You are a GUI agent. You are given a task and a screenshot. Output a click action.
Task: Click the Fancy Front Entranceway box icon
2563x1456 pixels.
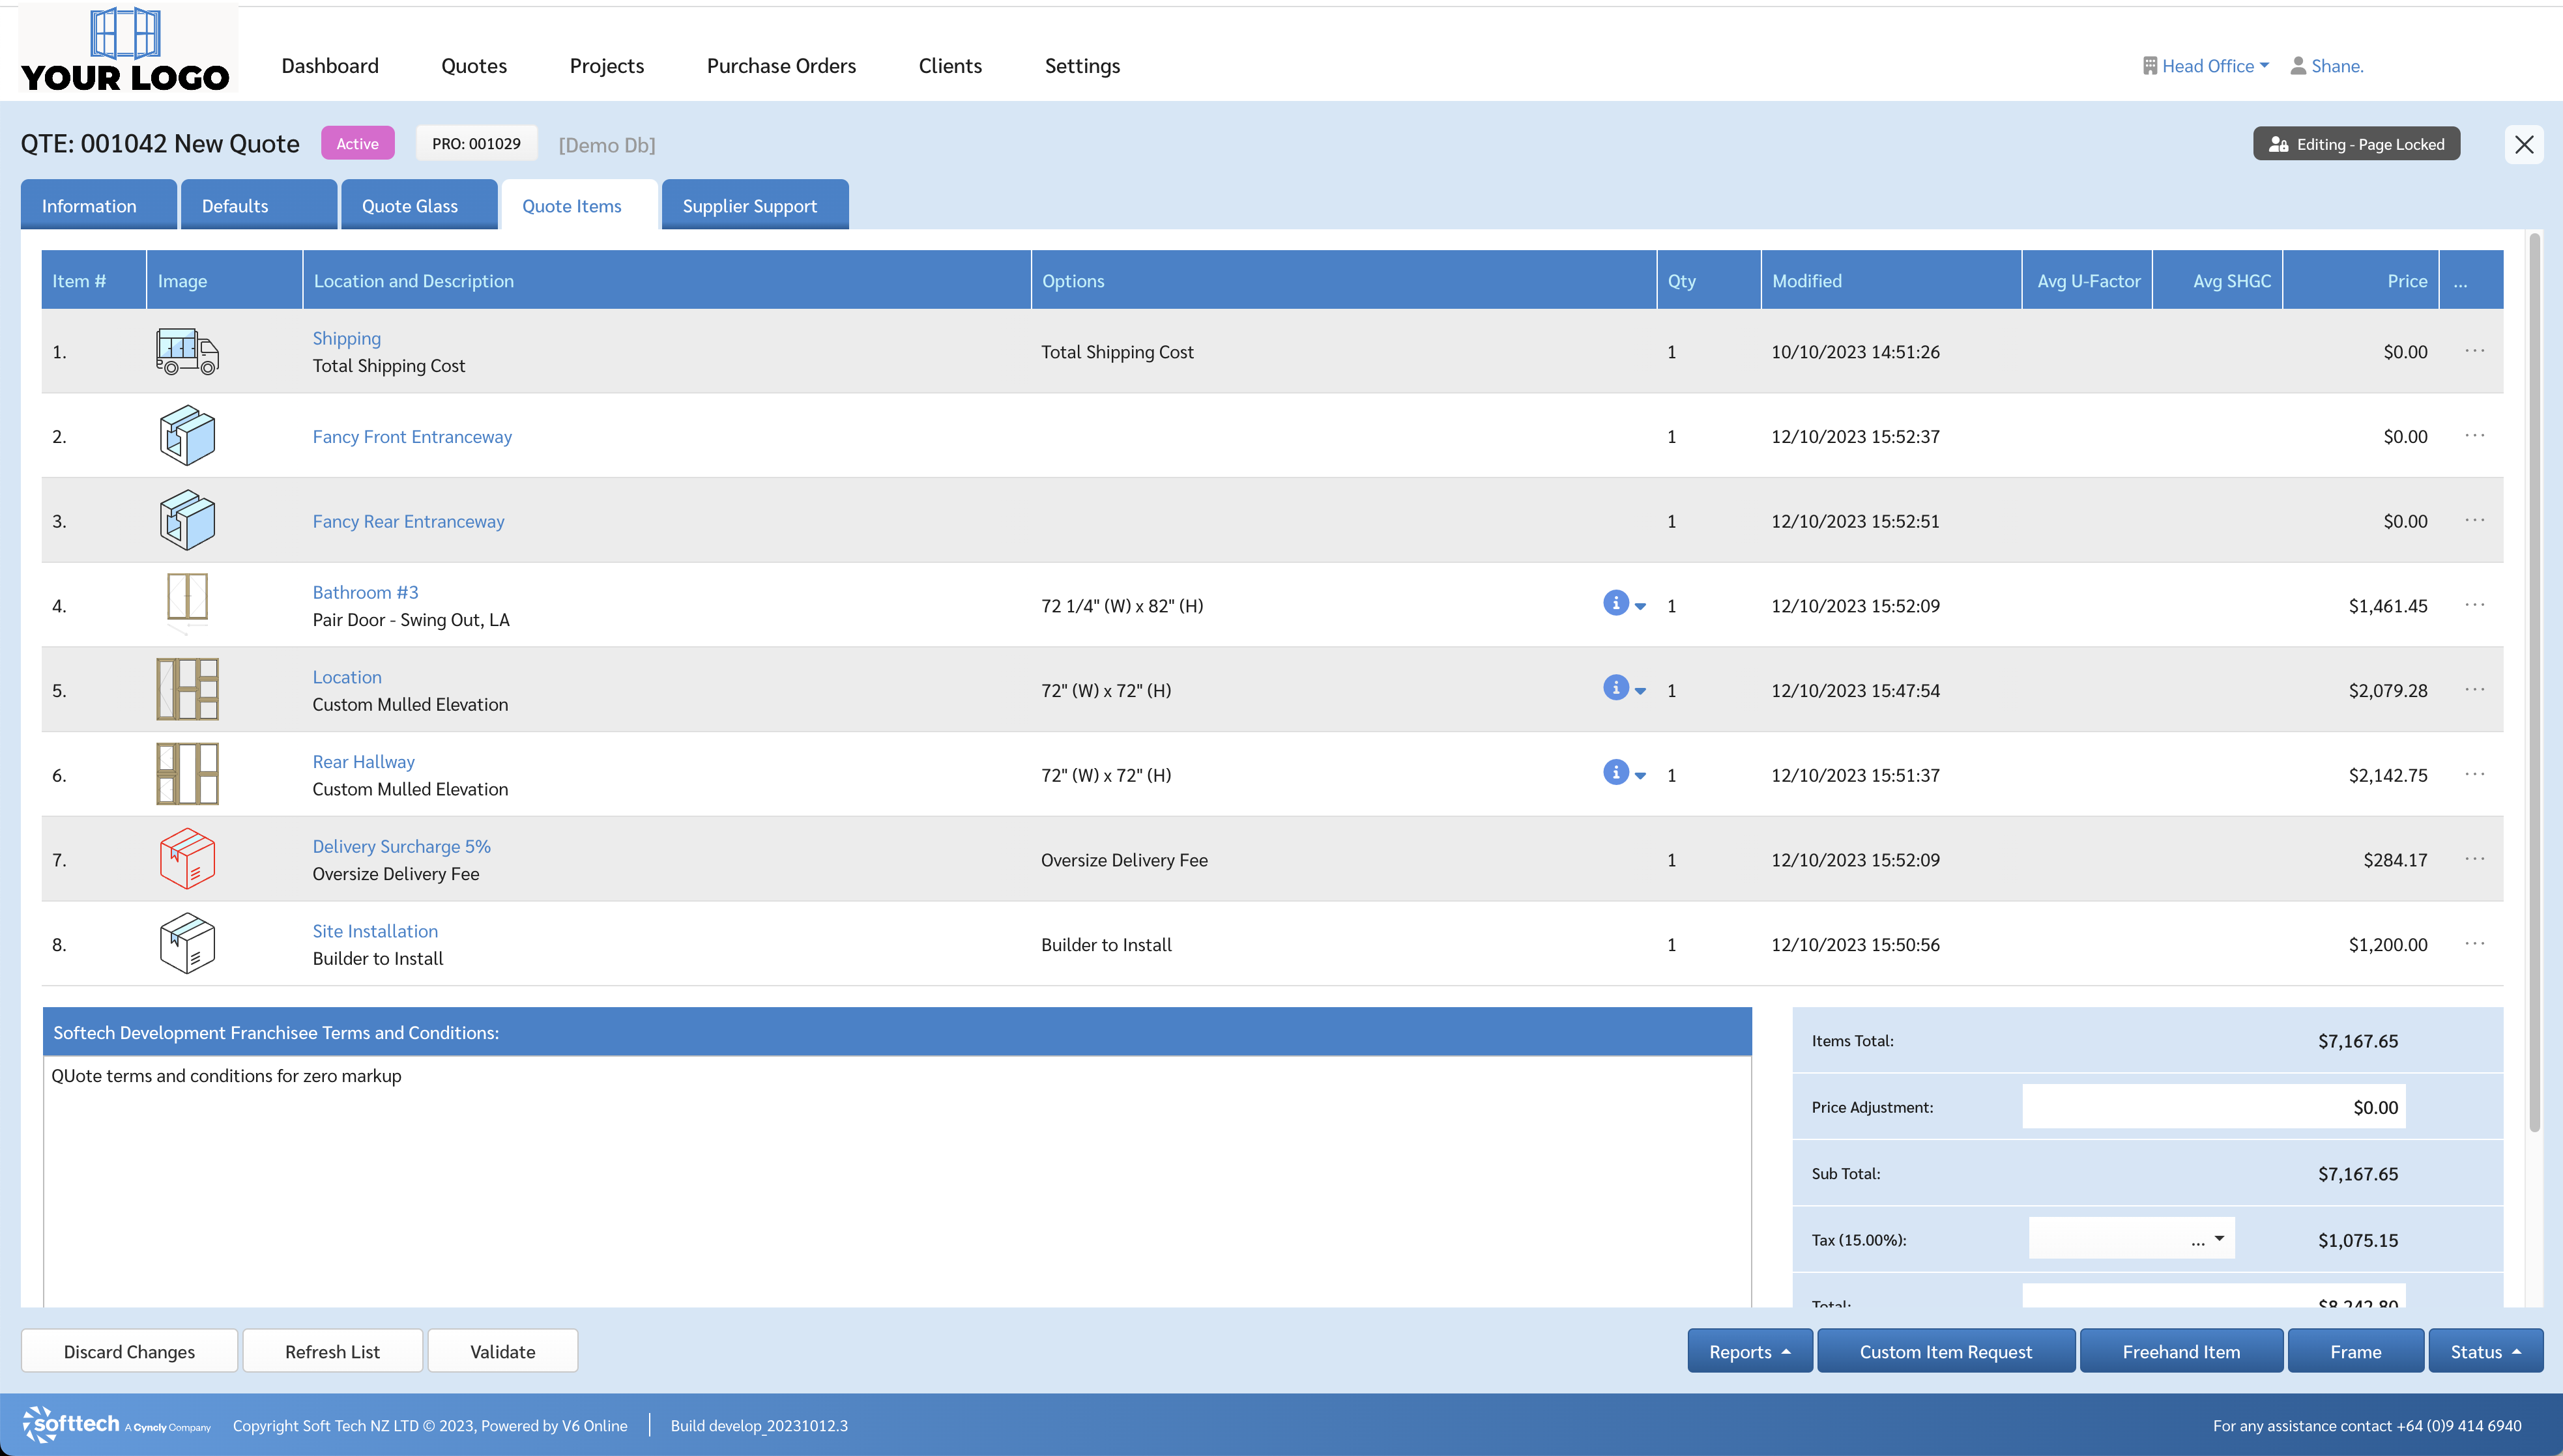coord(187,436)
